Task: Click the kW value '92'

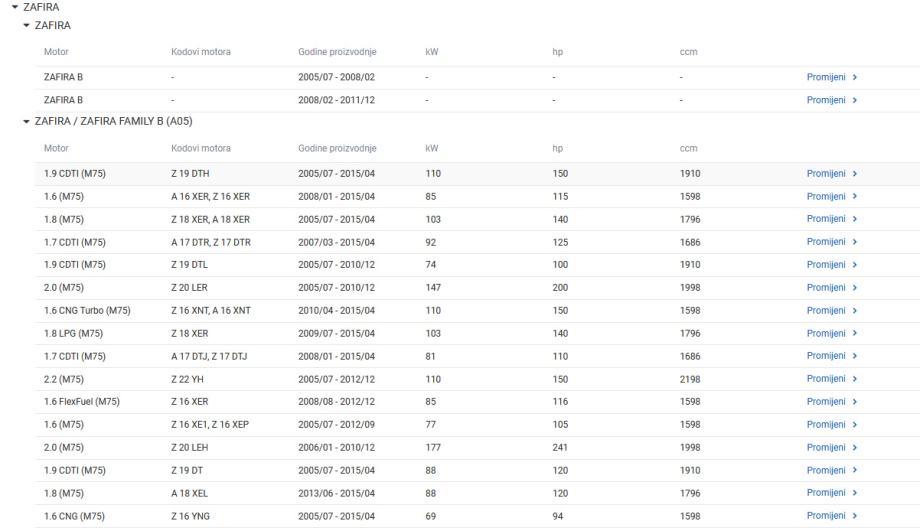Action: click(x=431, y=242)
